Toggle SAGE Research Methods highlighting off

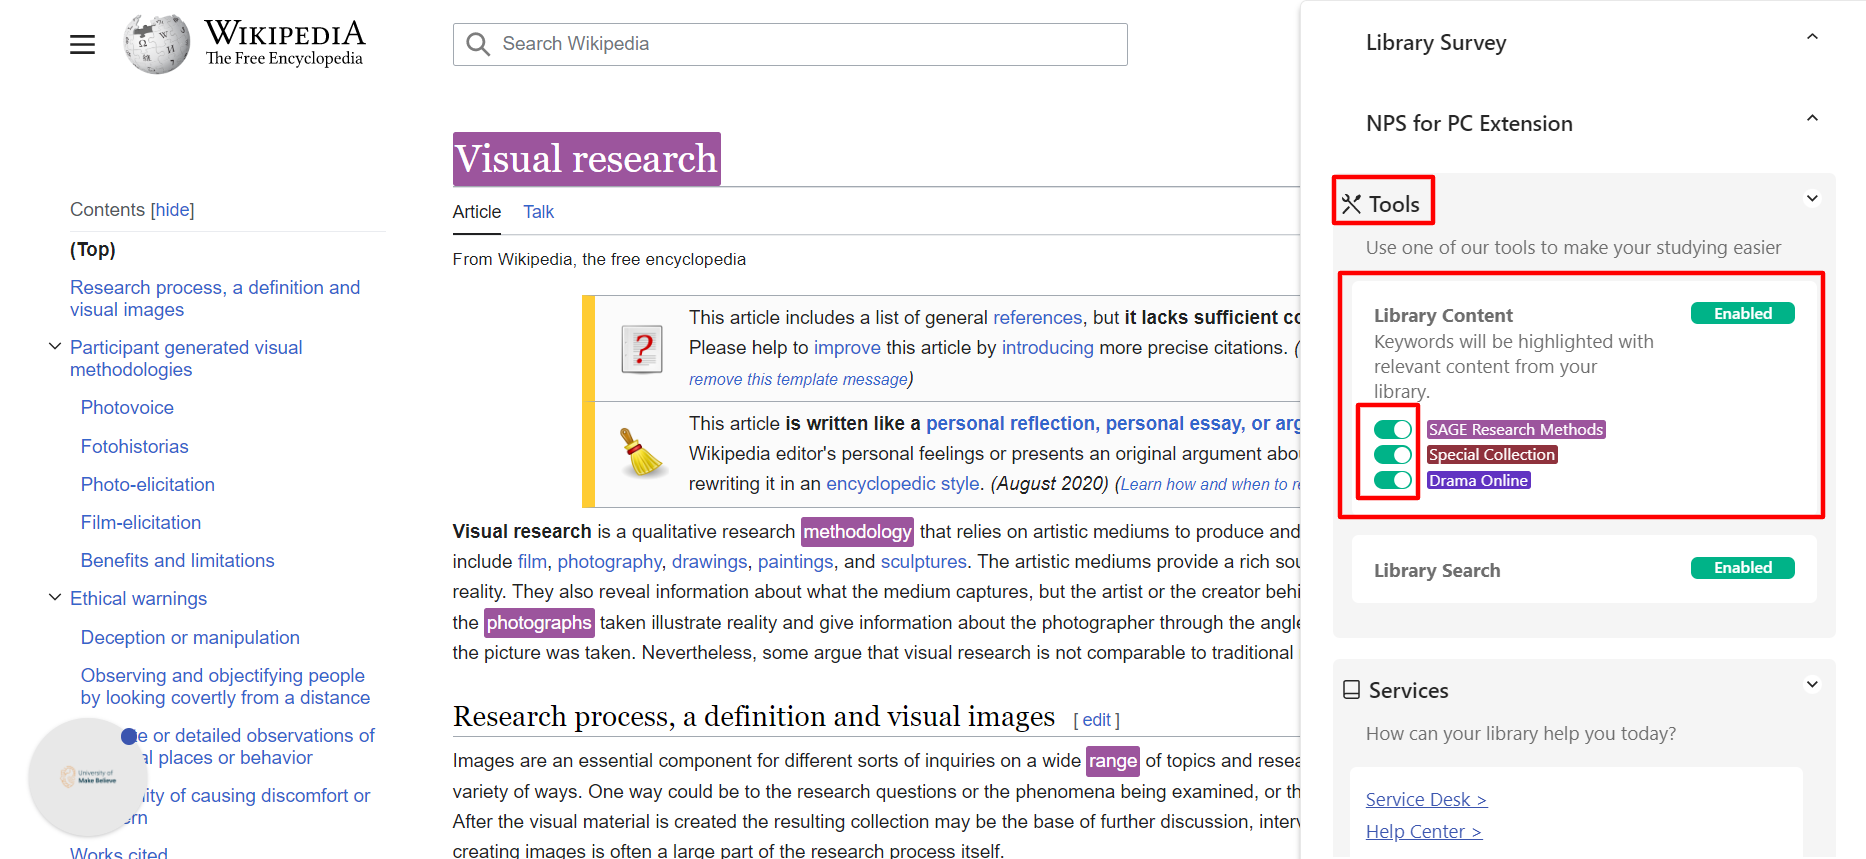1392,429
